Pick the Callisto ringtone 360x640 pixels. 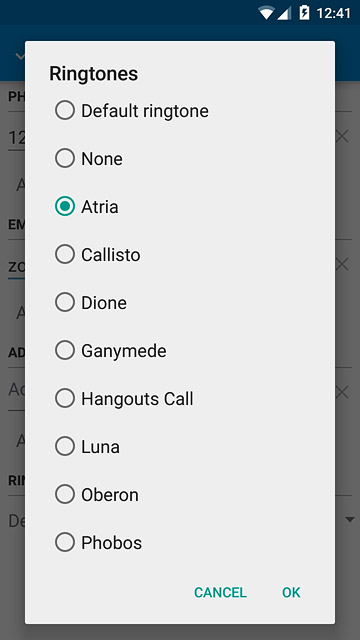(180, 255)
